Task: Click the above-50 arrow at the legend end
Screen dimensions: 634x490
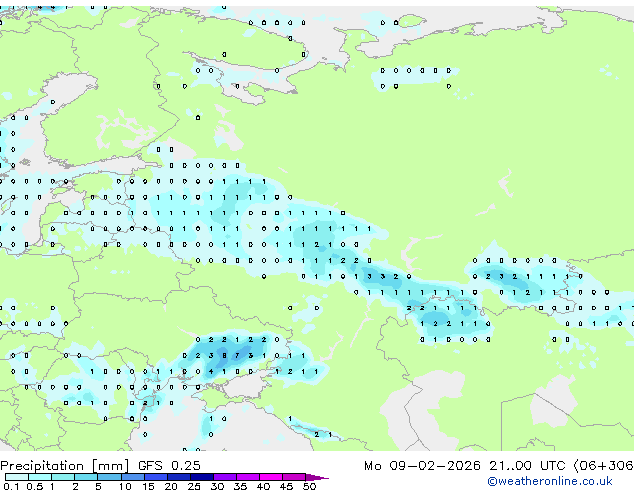Action: [317, 477]
